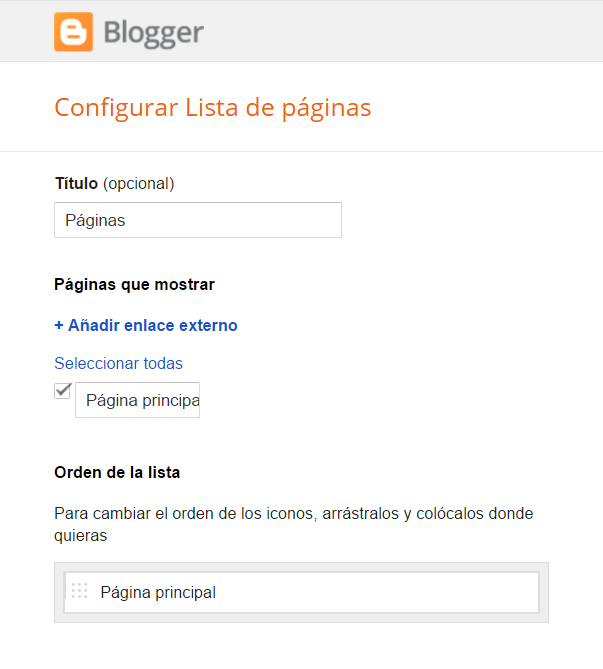Click the Seleccionar todas link

pyautogui.click(x=118, y=364)
